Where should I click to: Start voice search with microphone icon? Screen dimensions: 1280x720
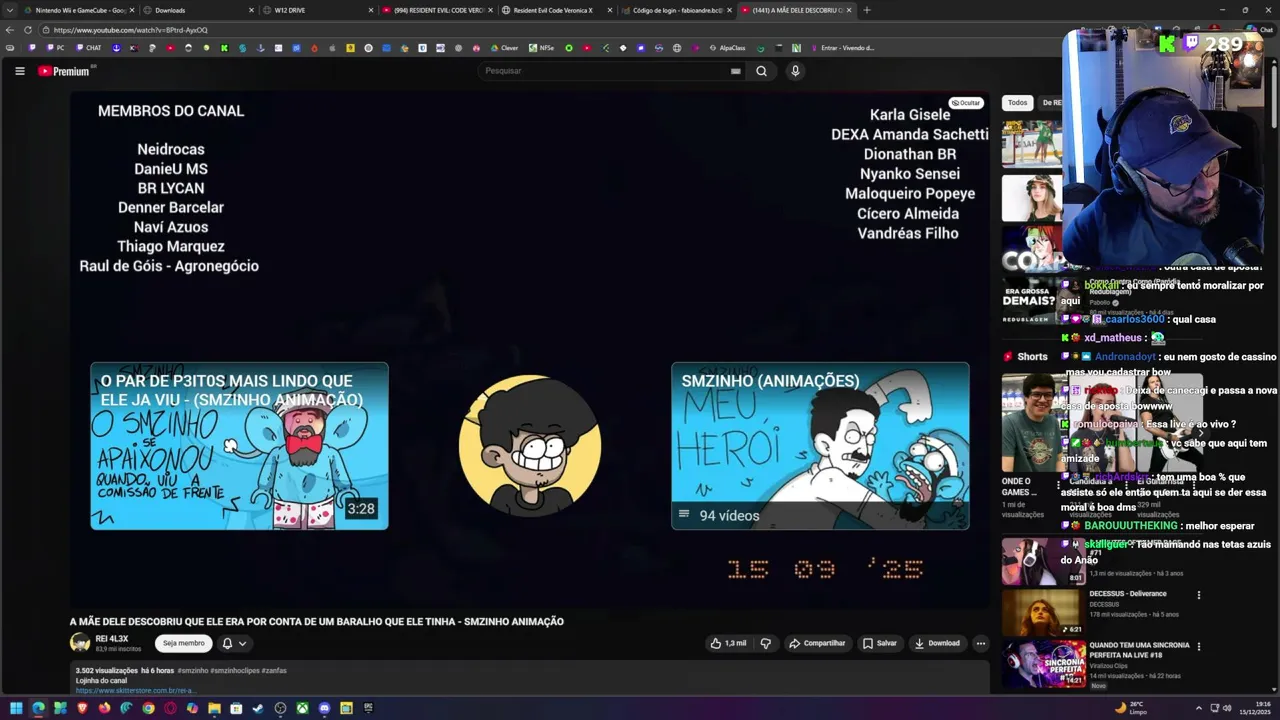coord(795,71)
